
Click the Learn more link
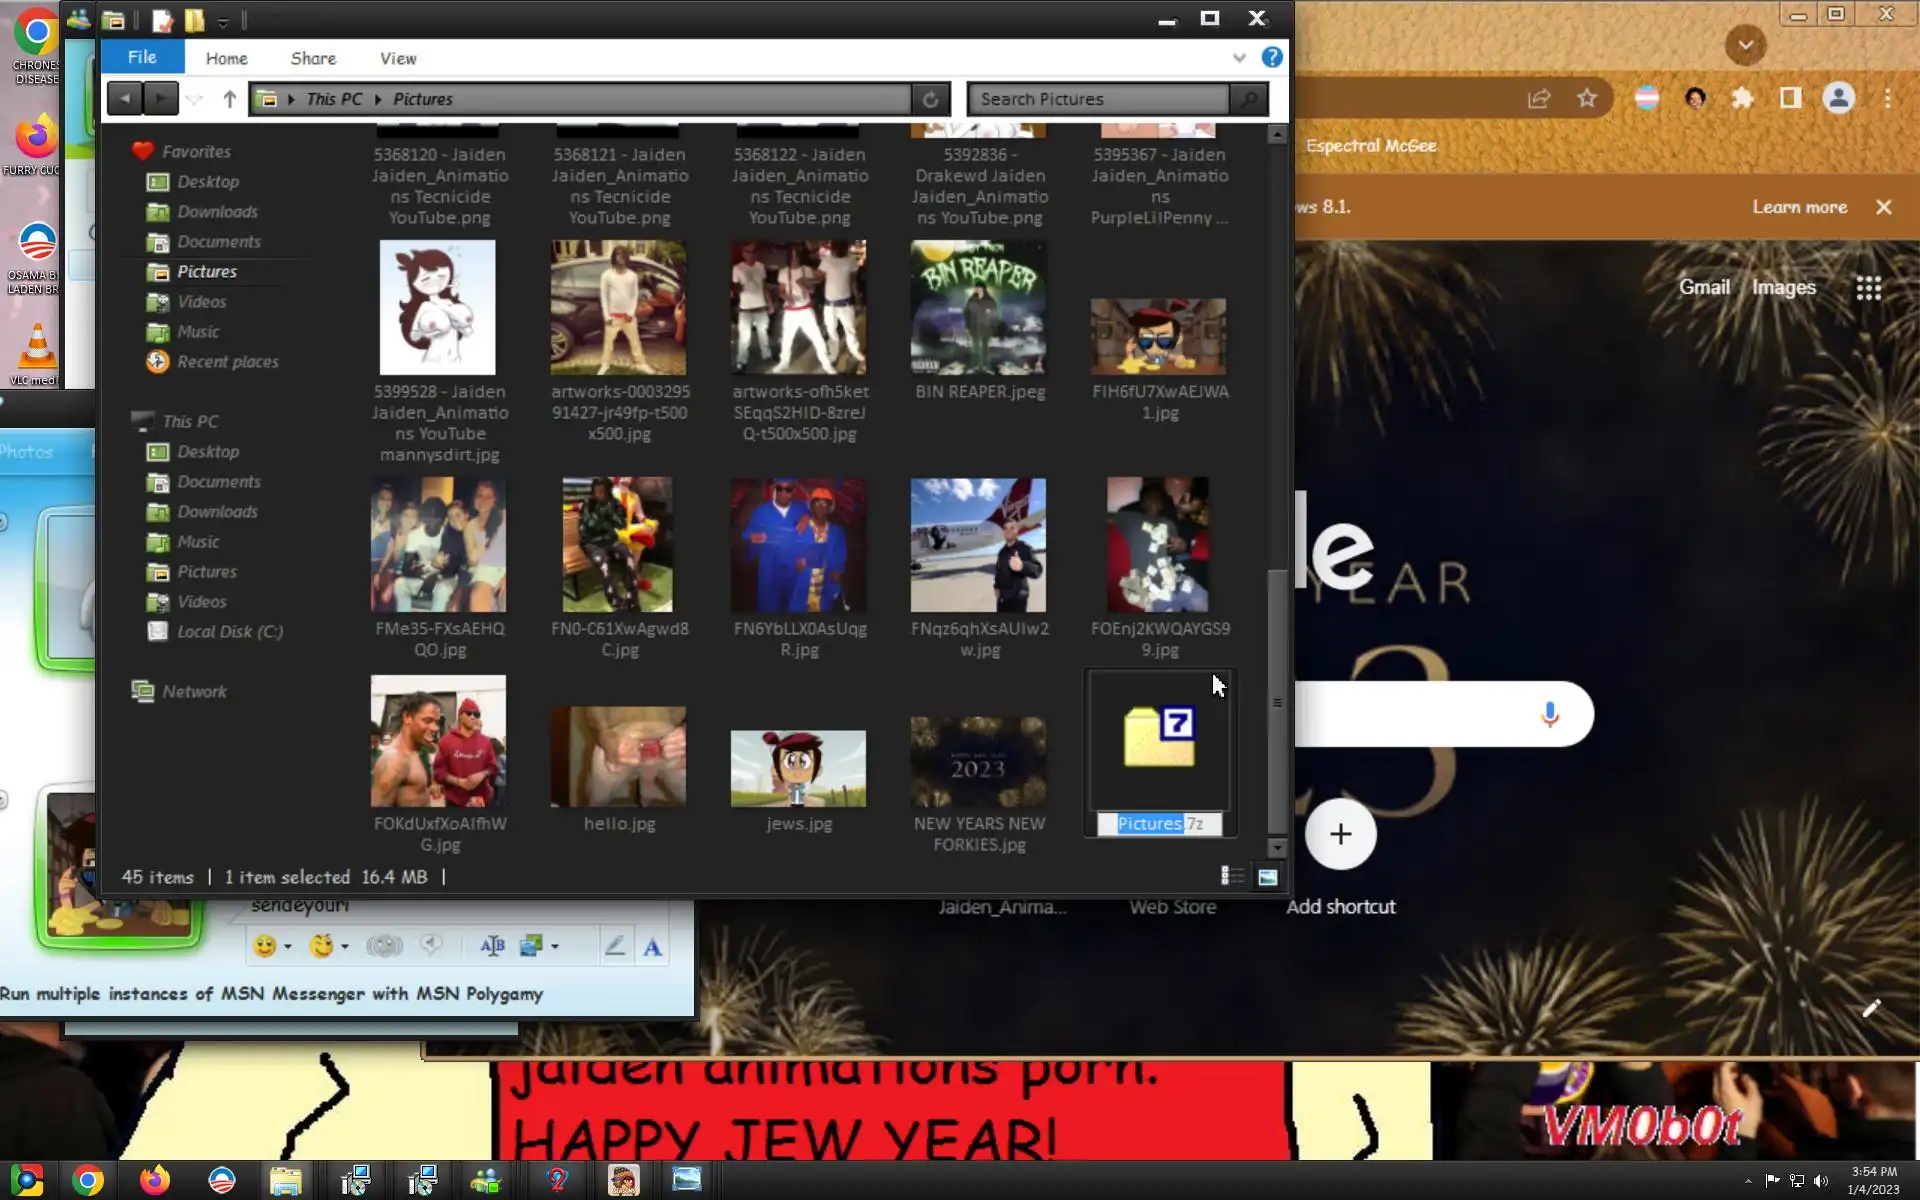[1799, 207]
